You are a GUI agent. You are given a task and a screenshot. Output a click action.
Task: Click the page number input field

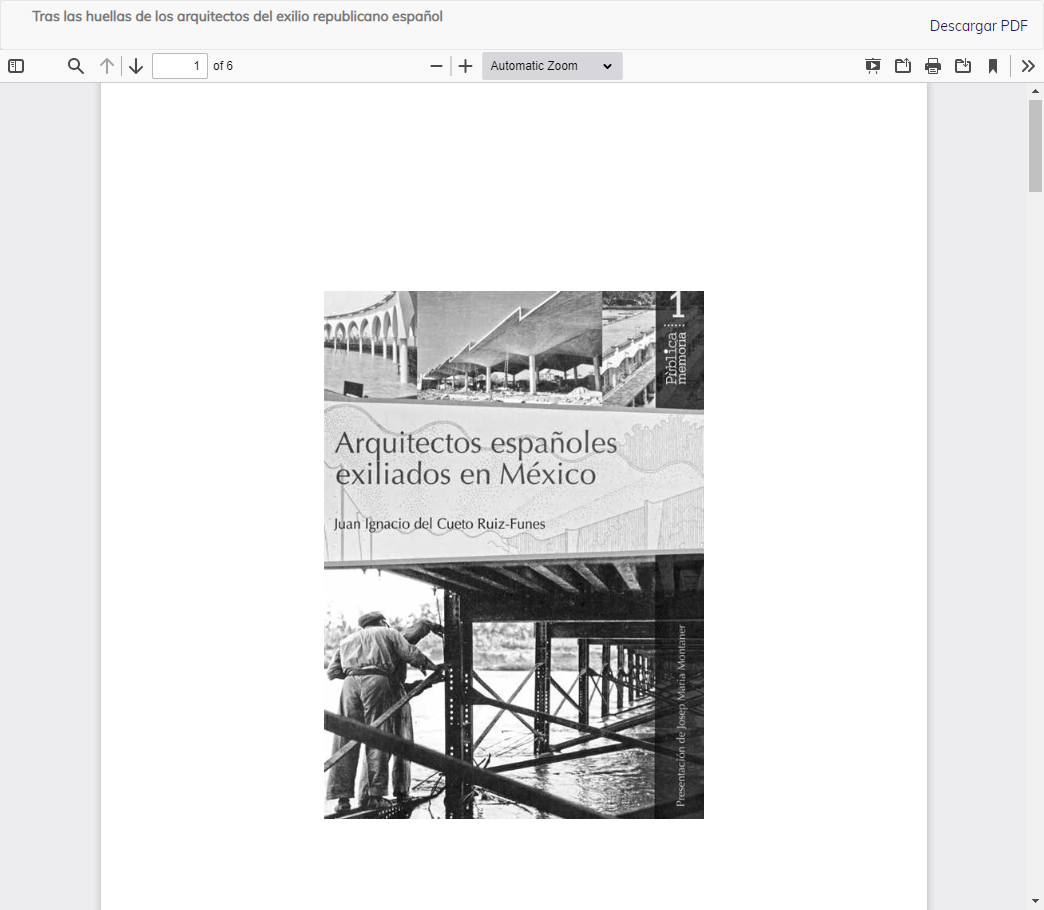tap(180, 66)
